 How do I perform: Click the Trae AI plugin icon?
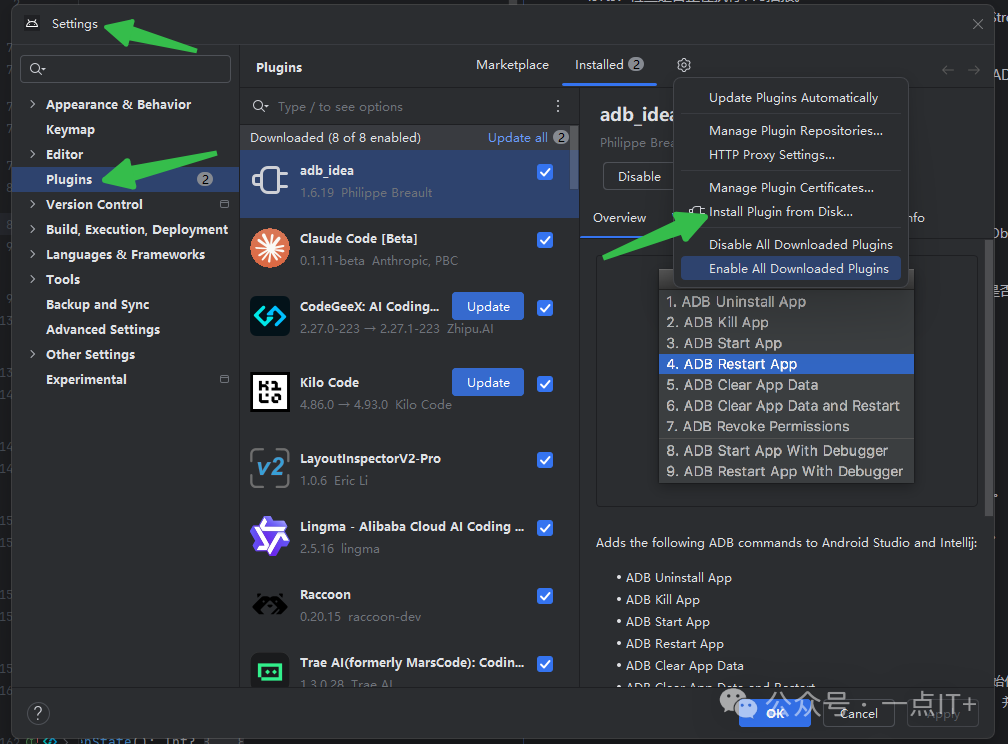[x=269, y=671]
